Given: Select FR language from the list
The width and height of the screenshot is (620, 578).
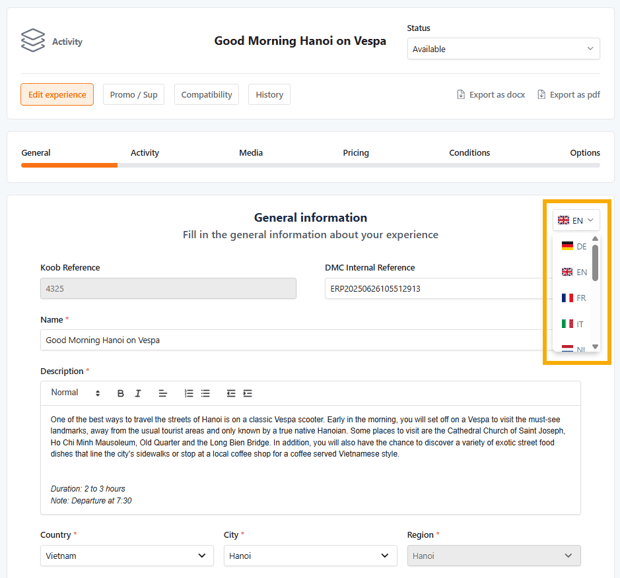Looking at the screenshot, I should pos(574,298).
